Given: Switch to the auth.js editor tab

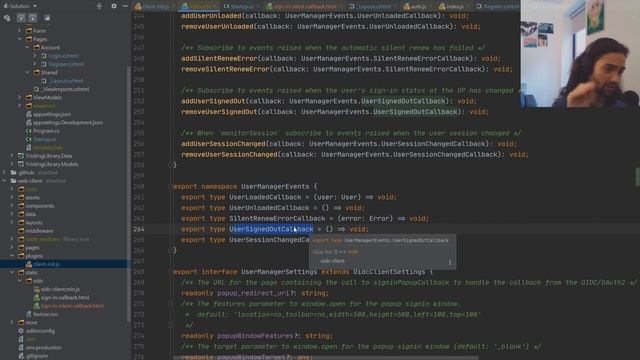Looking at the screenshot, I should (x=419, y=7).
